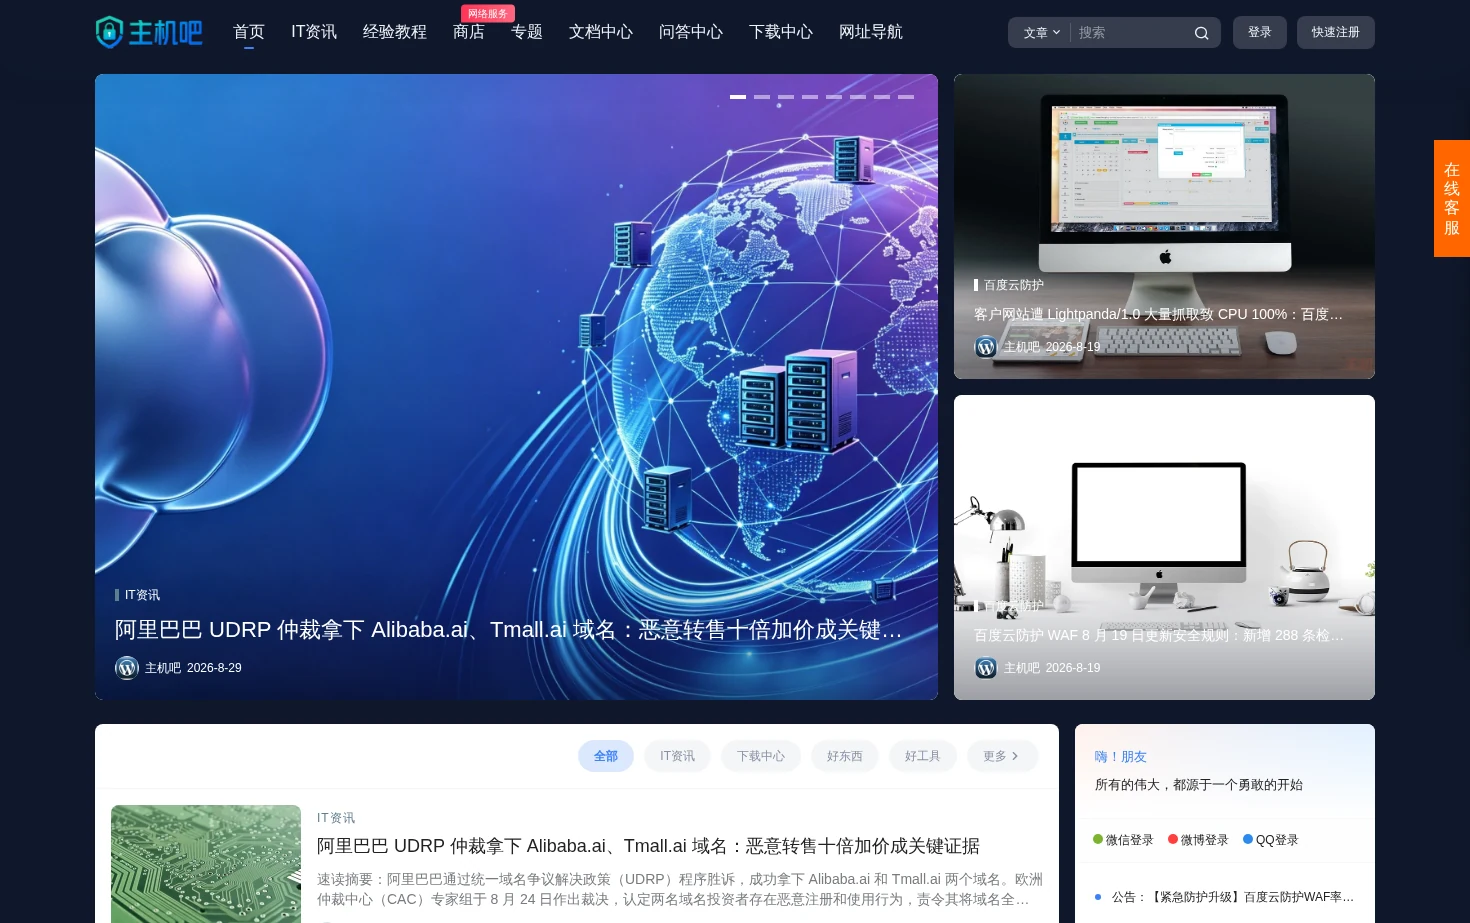The image size is (1470, 923).
Task: Click the circuit board article thumbnail
Action: pos(206,864)
